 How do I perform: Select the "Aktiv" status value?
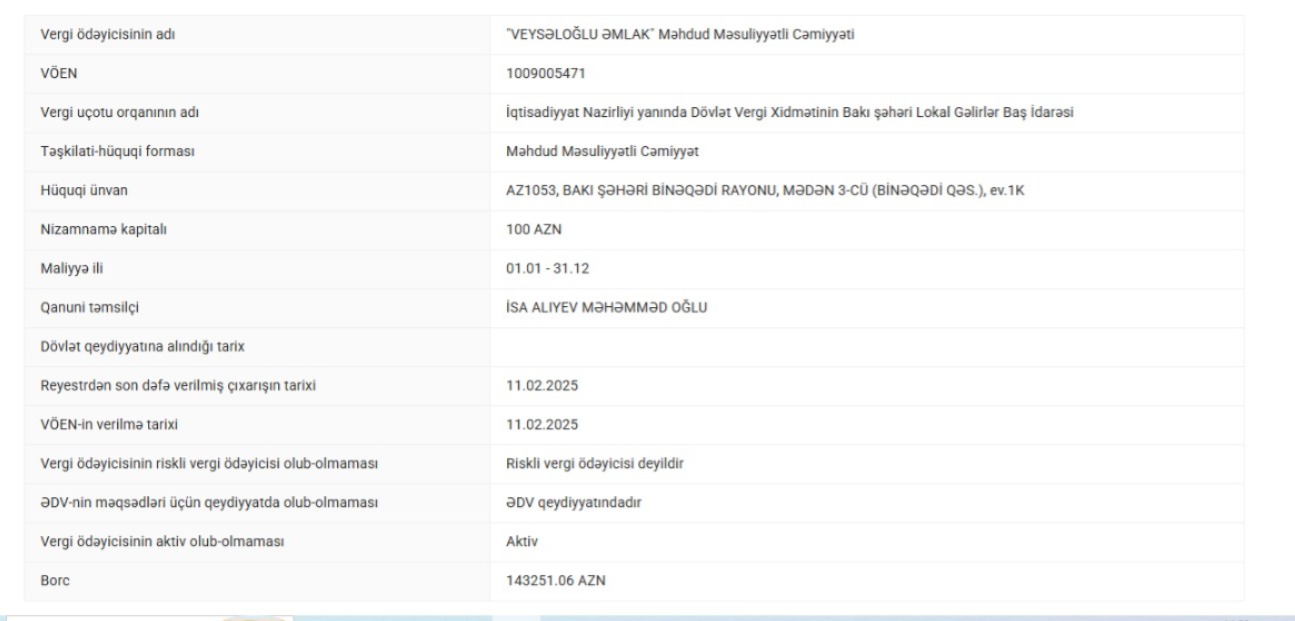pos(523,543)
